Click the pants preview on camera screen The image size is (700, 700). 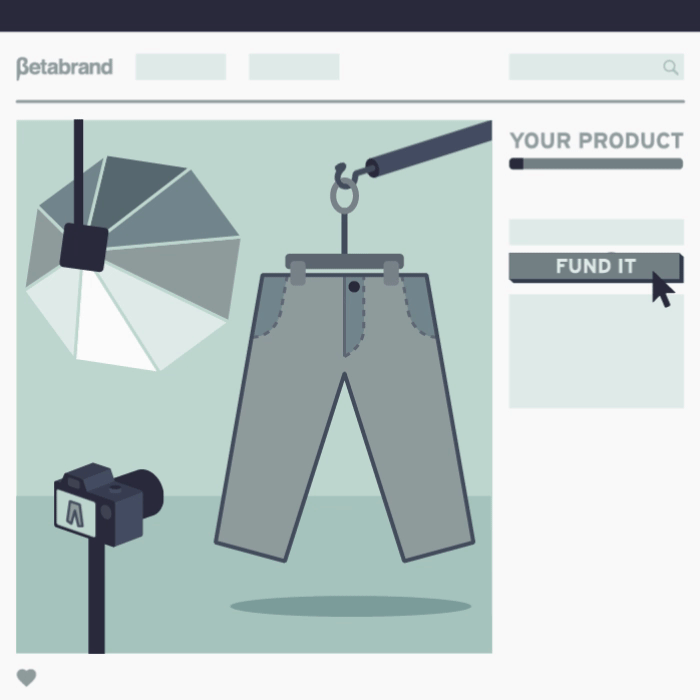[x=75, y=512]
